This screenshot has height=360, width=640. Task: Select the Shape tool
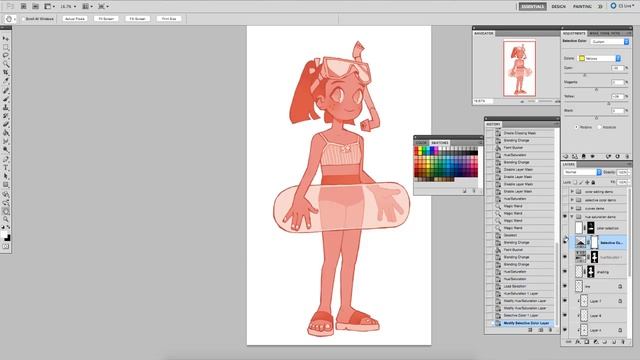[6, 185]
